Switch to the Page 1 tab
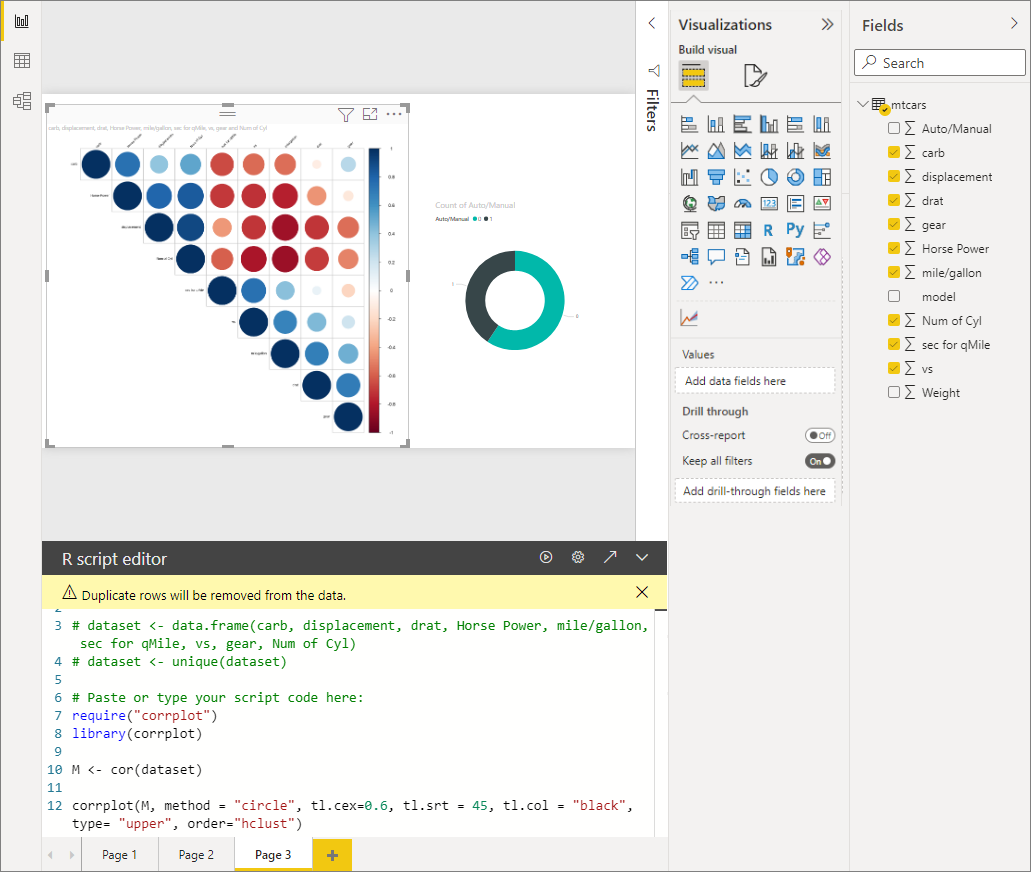Viewport: 1031px width, 872px height. click(119, 854)
